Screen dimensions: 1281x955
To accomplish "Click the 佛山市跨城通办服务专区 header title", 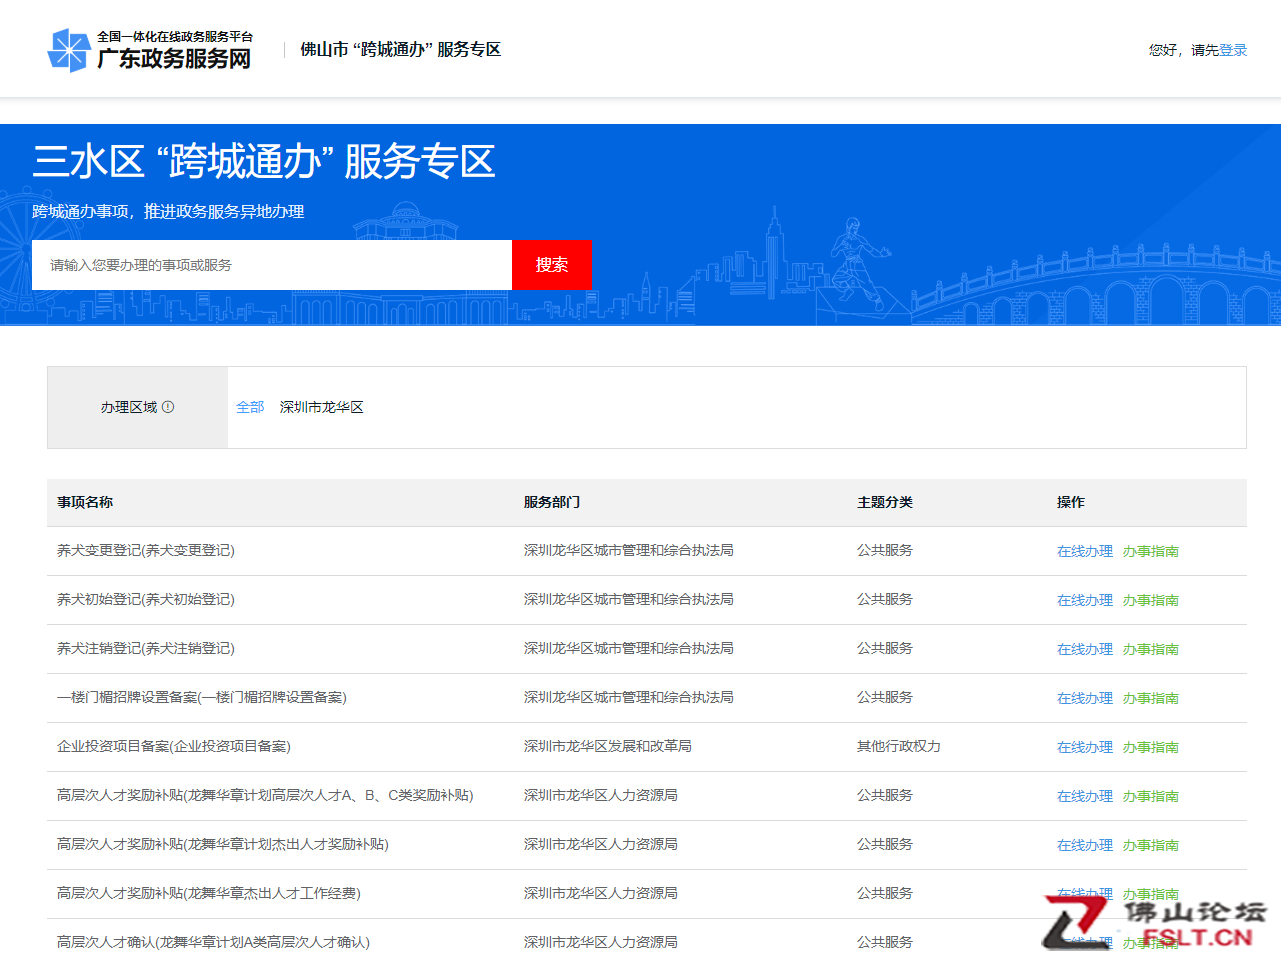I will pos(398,48).
